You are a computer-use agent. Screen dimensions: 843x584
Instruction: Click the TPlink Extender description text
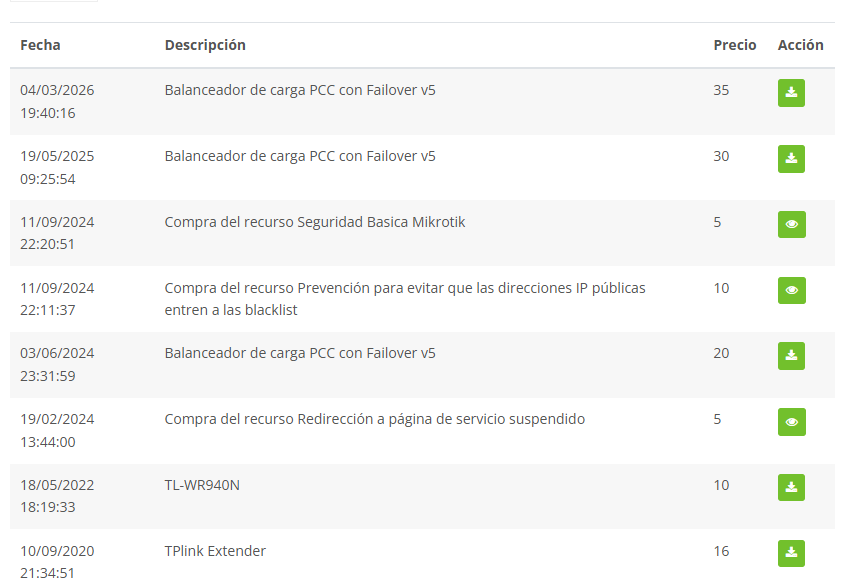pos(215,551)
